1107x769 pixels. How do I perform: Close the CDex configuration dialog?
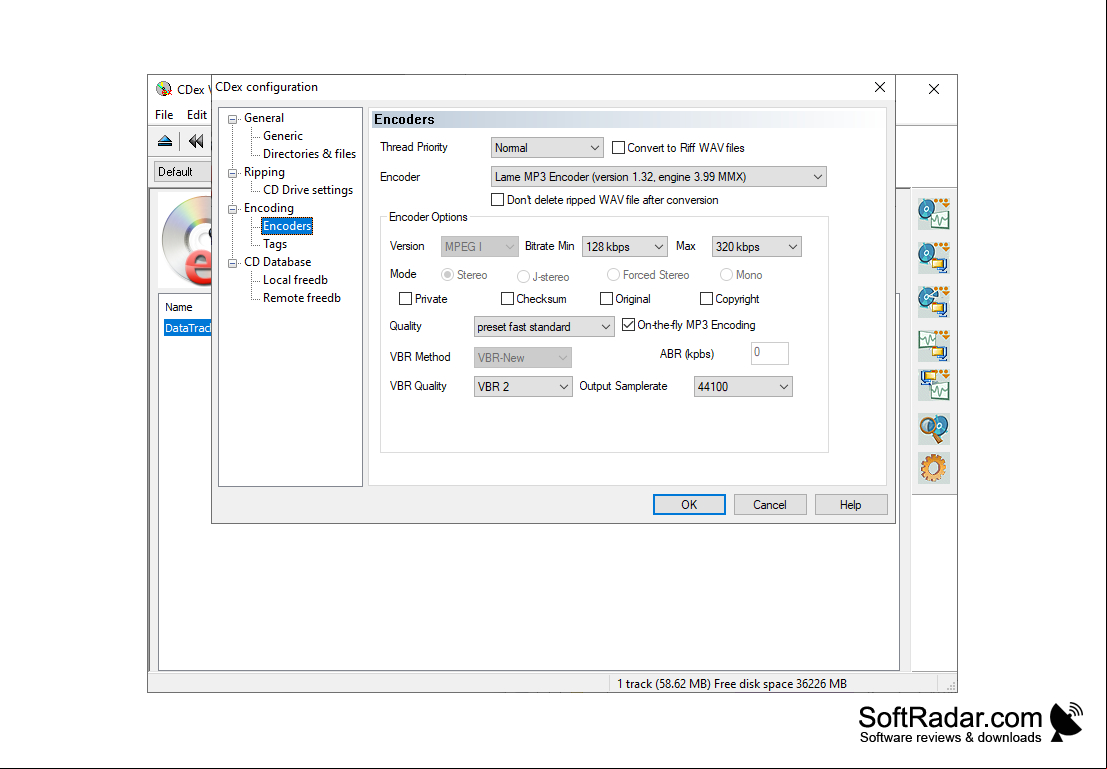tap(880, 87)
